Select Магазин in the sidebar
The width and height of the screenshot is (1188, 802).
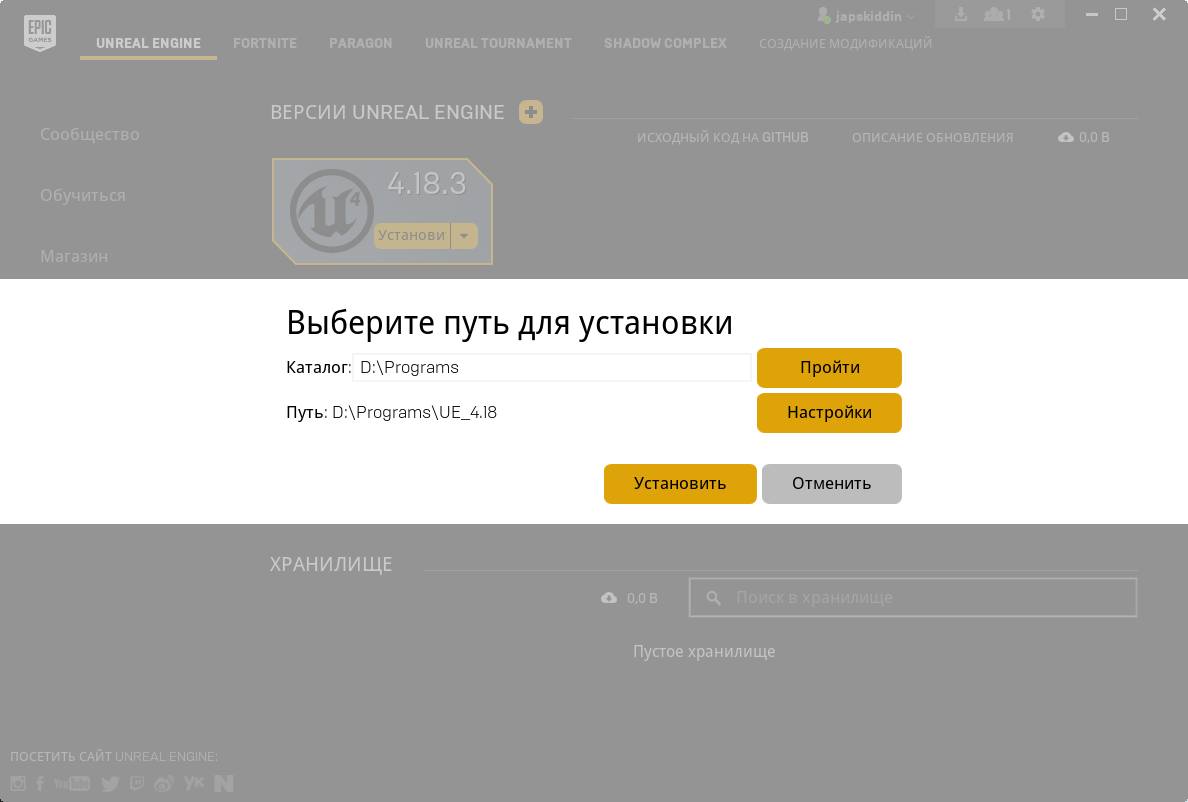pos(74,256)
